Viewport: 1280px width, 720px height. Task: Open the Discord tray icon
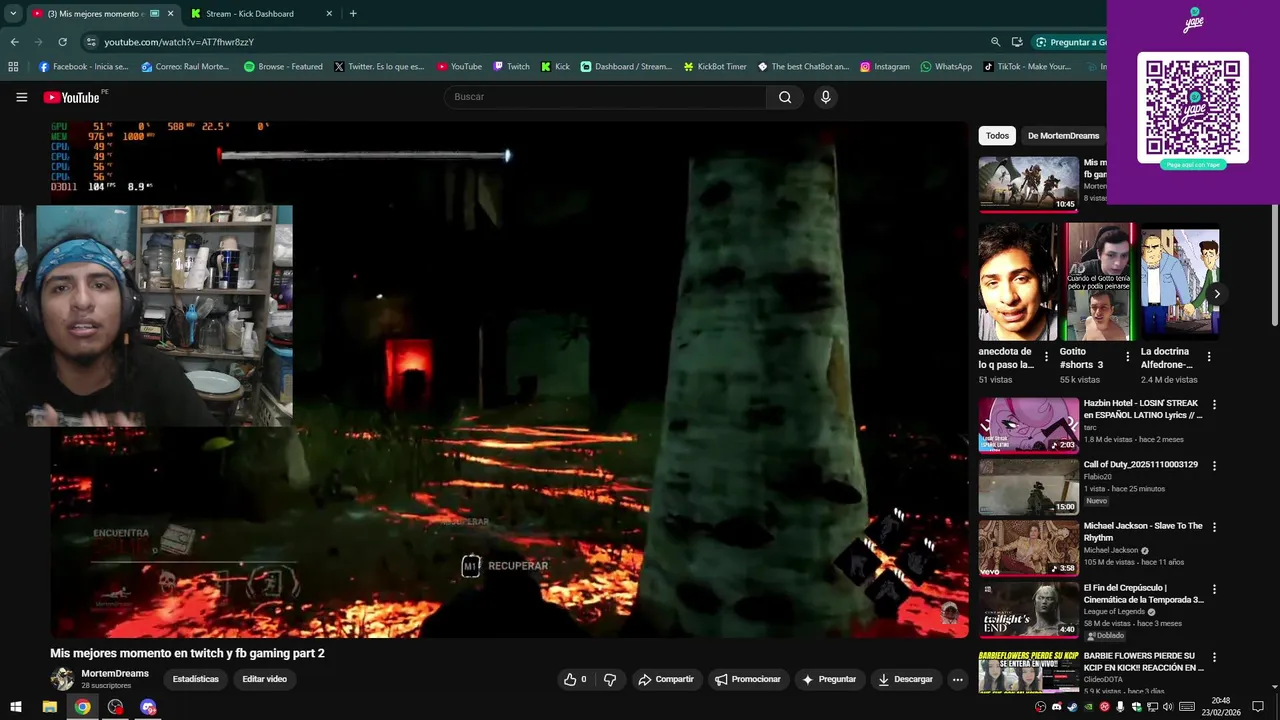(x=1057, y=707)
